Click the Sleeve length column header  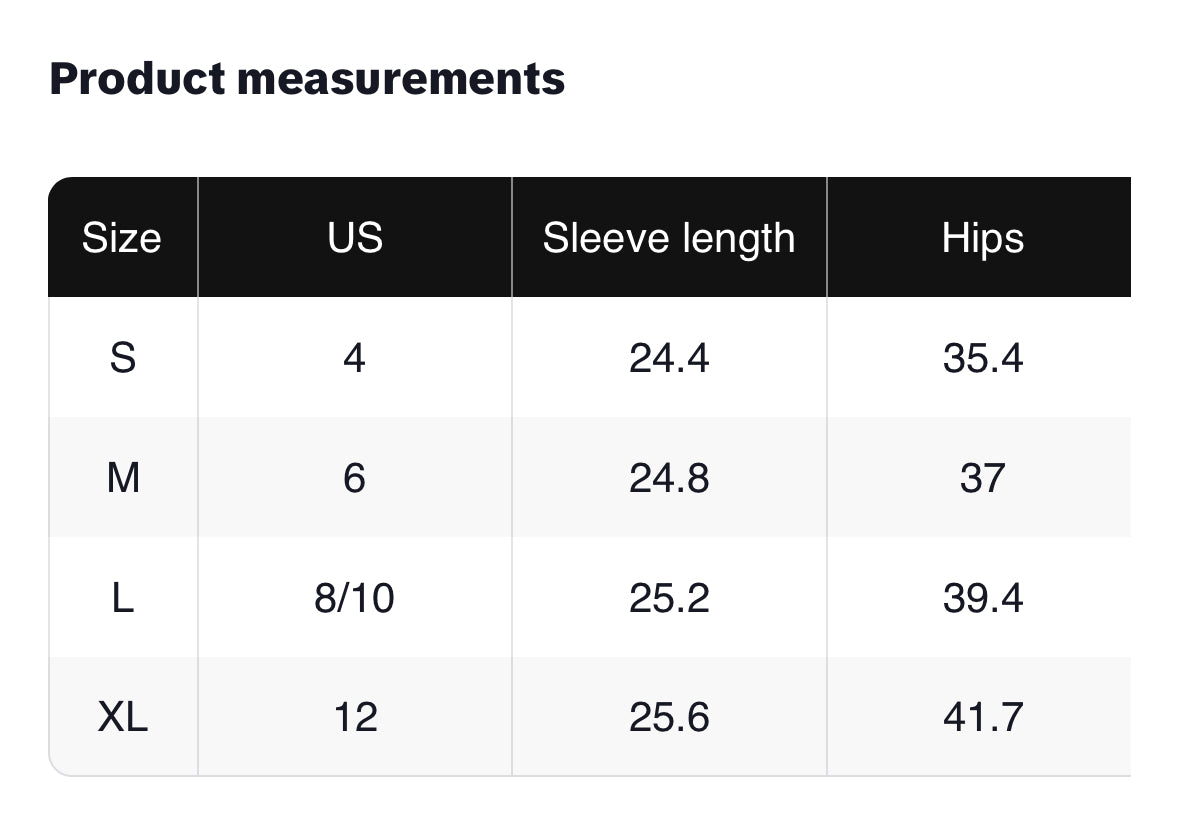[x=669, y=238]
